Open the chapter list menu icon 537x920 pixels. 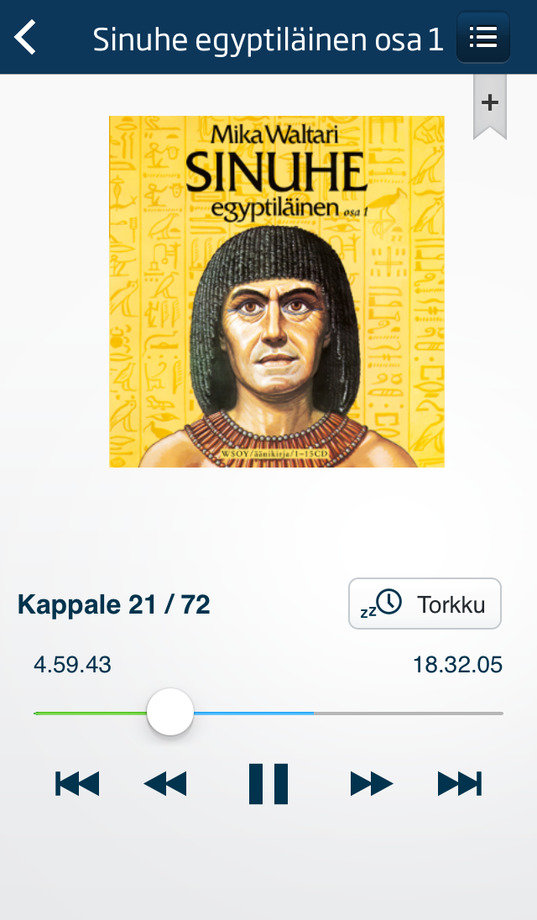click(483, 38)
